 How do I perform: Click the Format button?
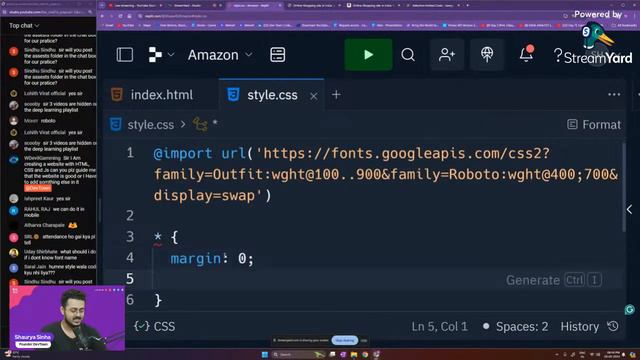594,124
